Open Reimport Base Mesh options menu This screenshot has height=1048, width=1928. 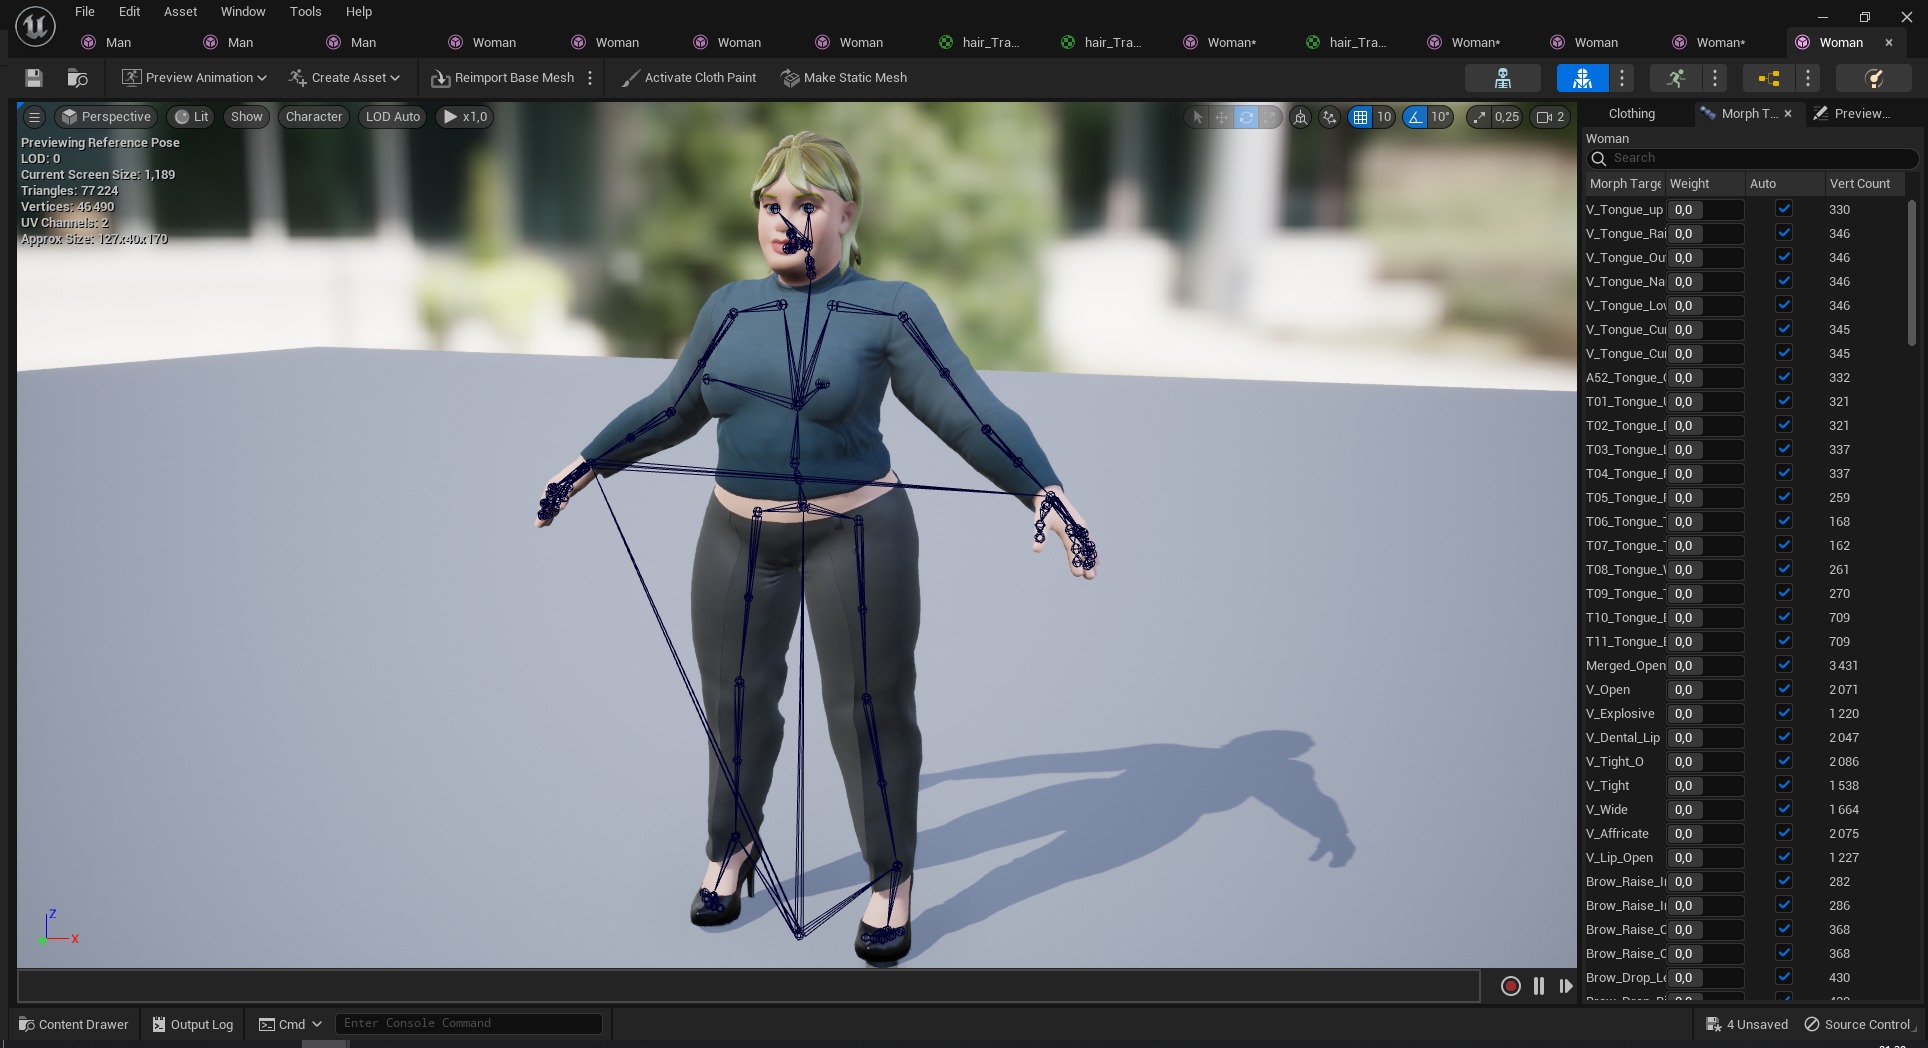590,78
